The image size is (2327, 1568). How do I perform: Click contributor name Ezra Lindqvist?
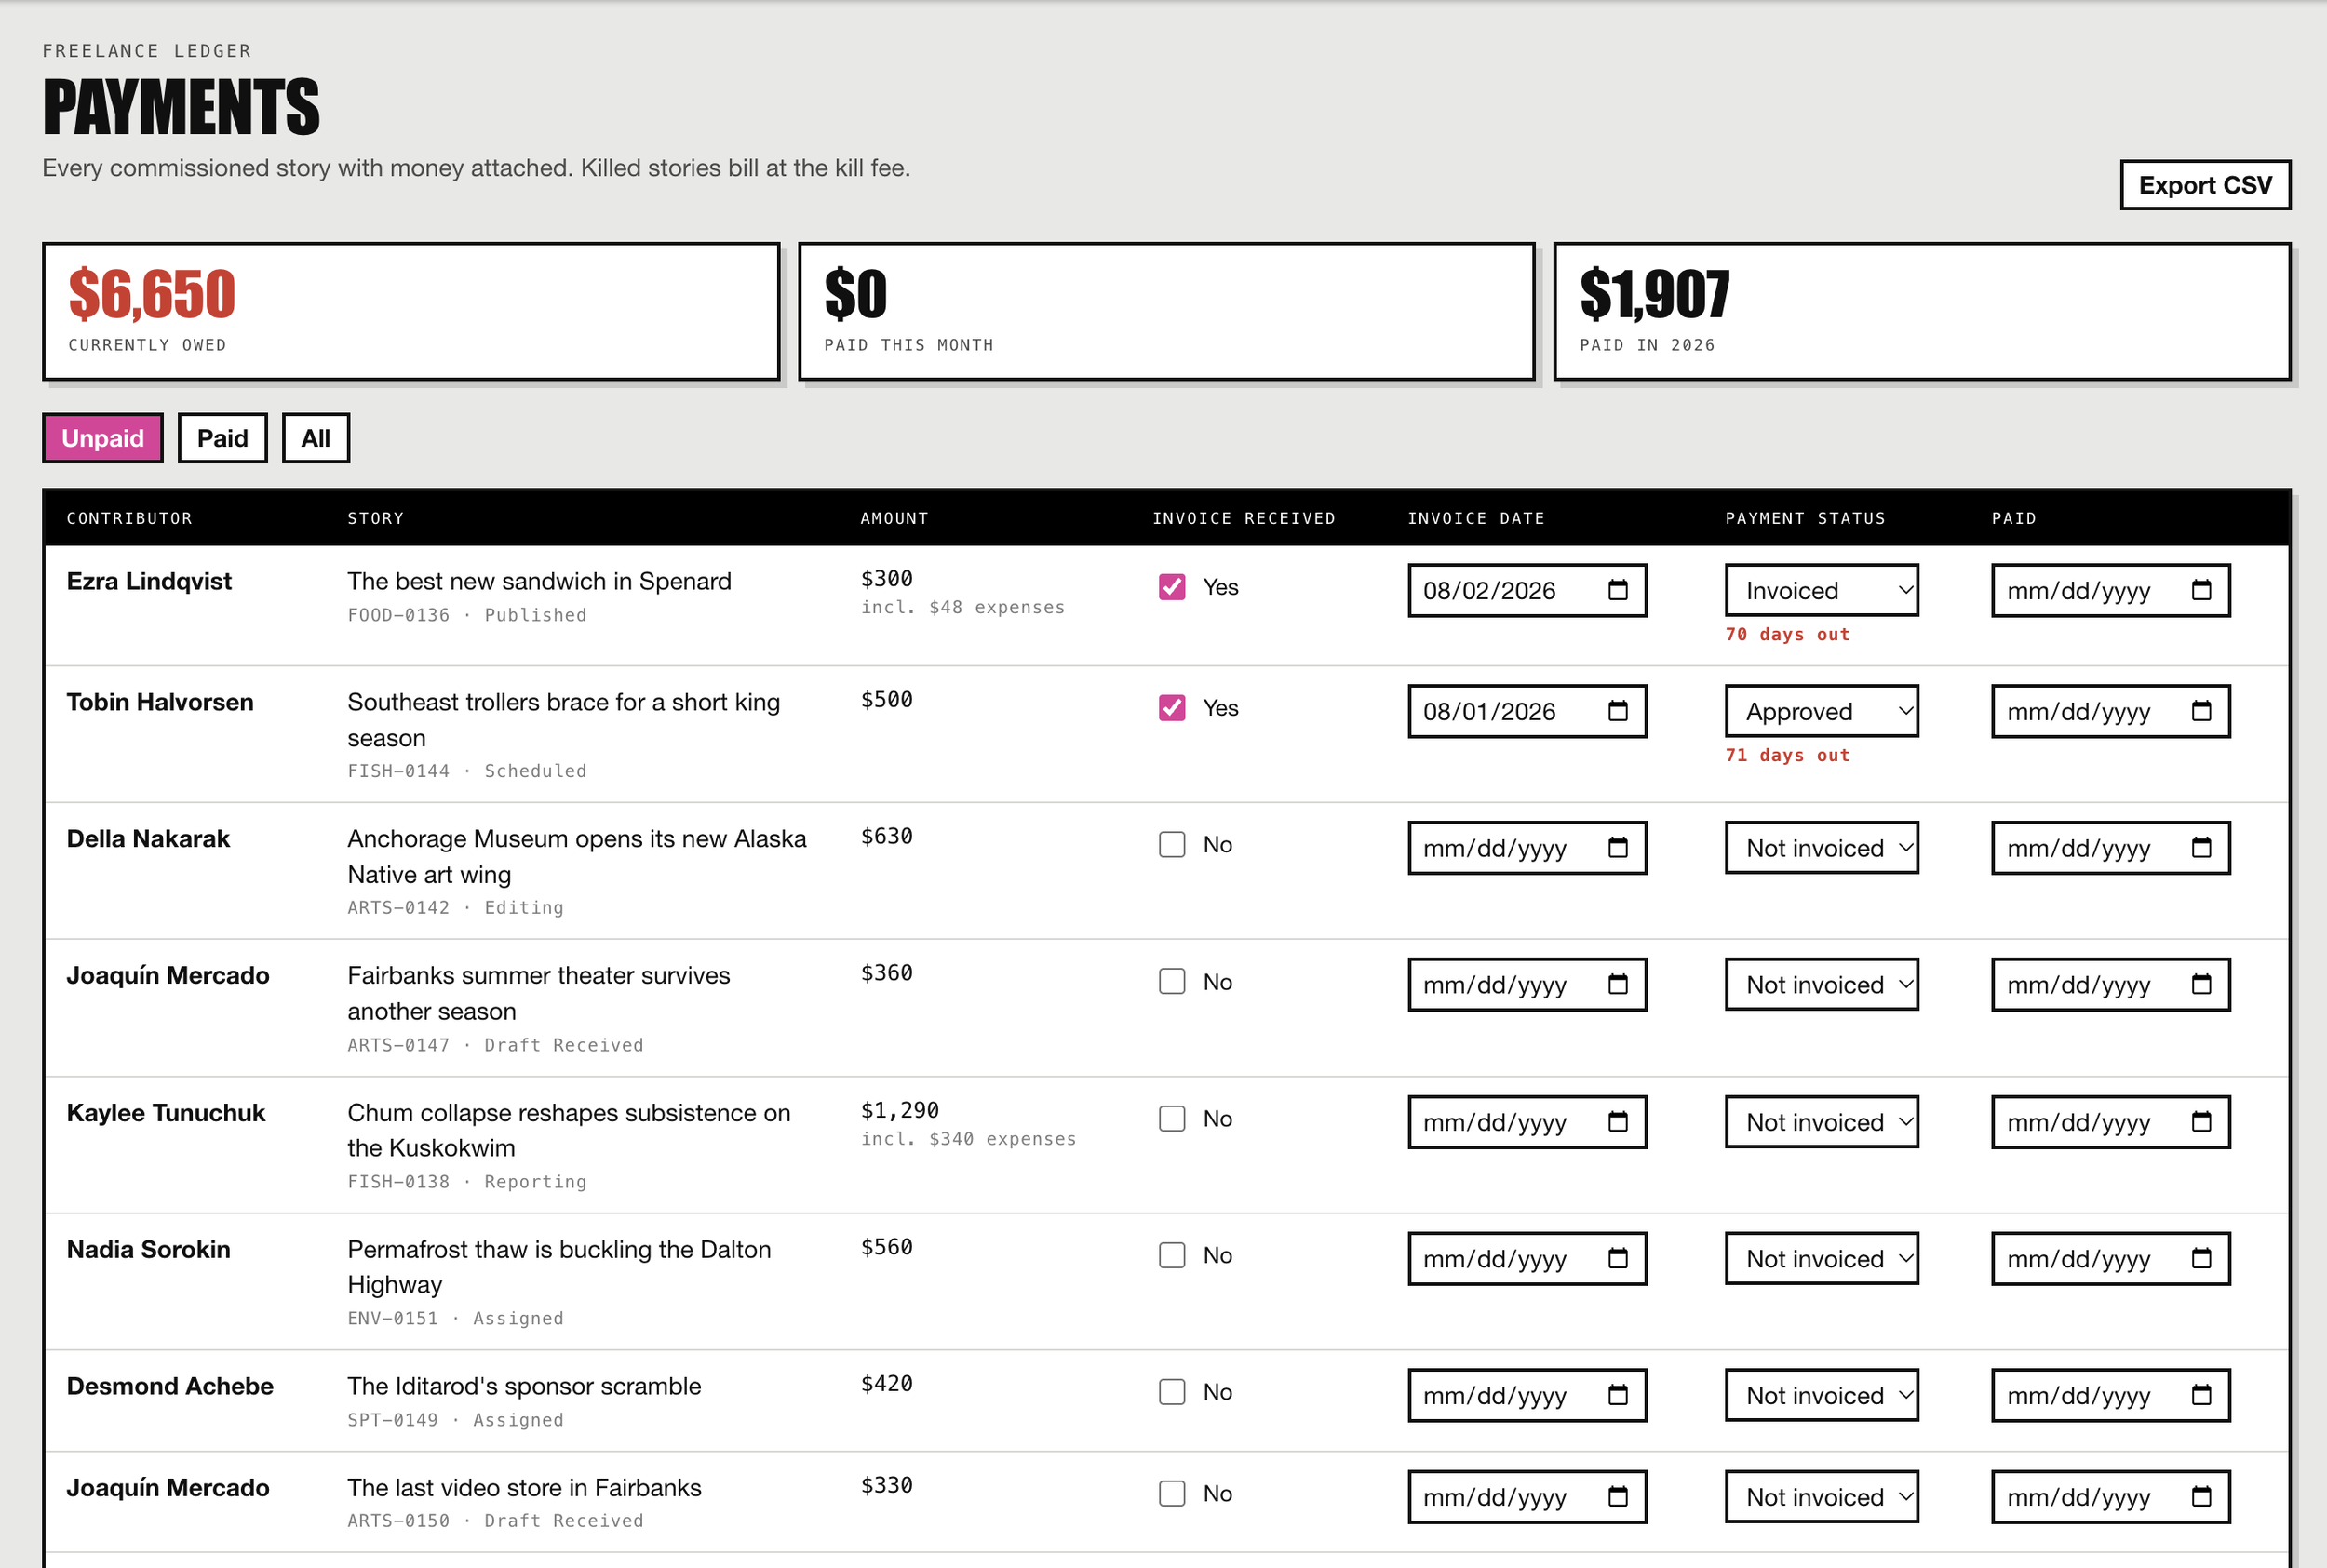point(149,581)
